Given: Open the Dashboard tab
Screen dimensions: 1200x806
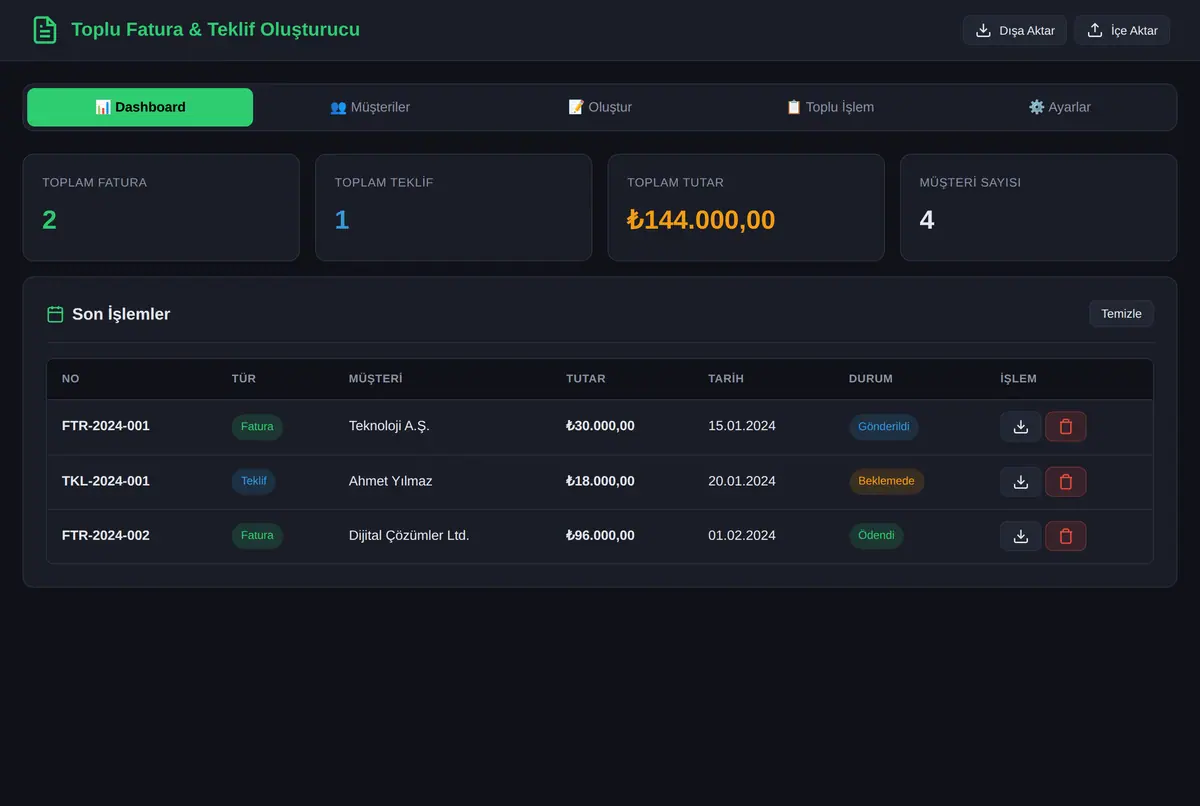Looking at the screenshot, I should (140, 107).
